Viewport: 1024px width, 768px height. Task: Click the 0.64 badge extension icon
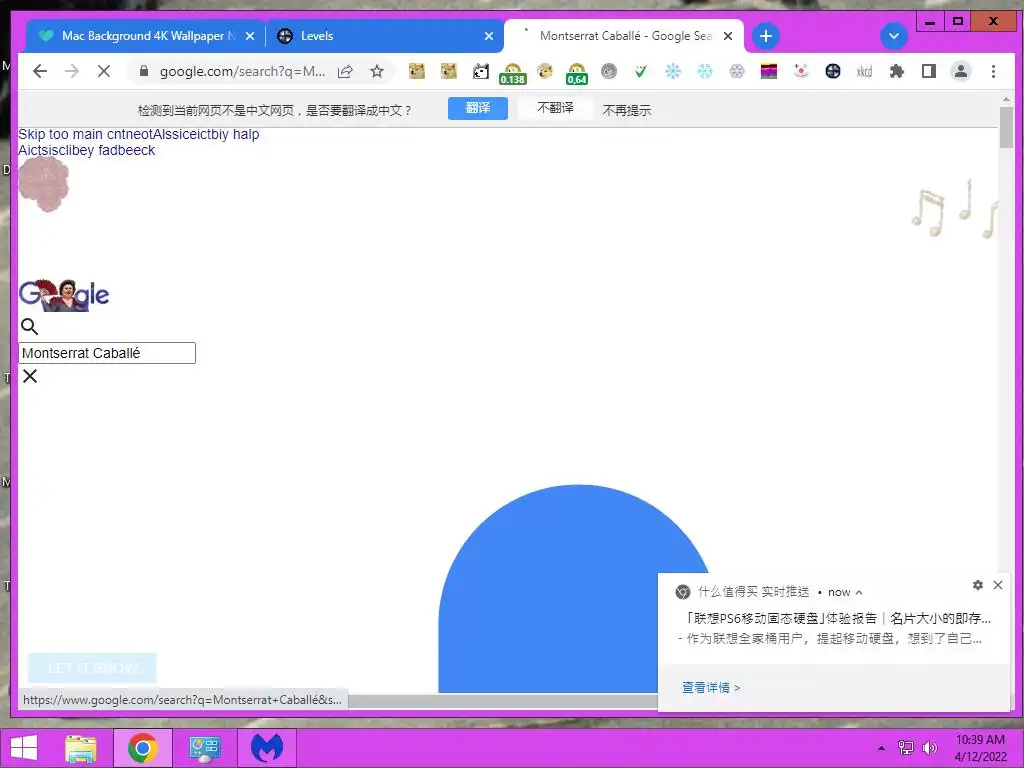[577, 73]
